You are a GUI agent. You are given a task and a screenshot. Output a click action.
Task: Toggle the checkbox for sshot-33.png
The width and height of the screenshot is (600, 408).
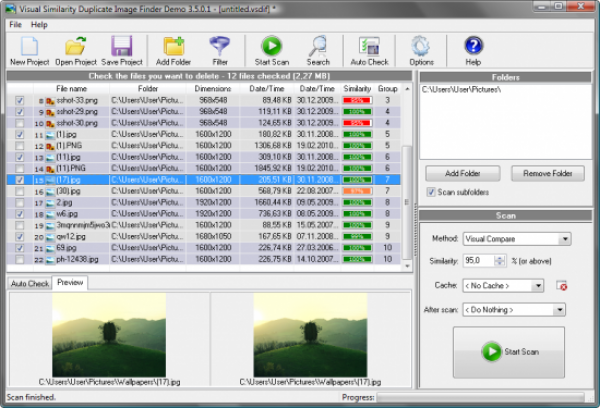click(x=21, y=100)
